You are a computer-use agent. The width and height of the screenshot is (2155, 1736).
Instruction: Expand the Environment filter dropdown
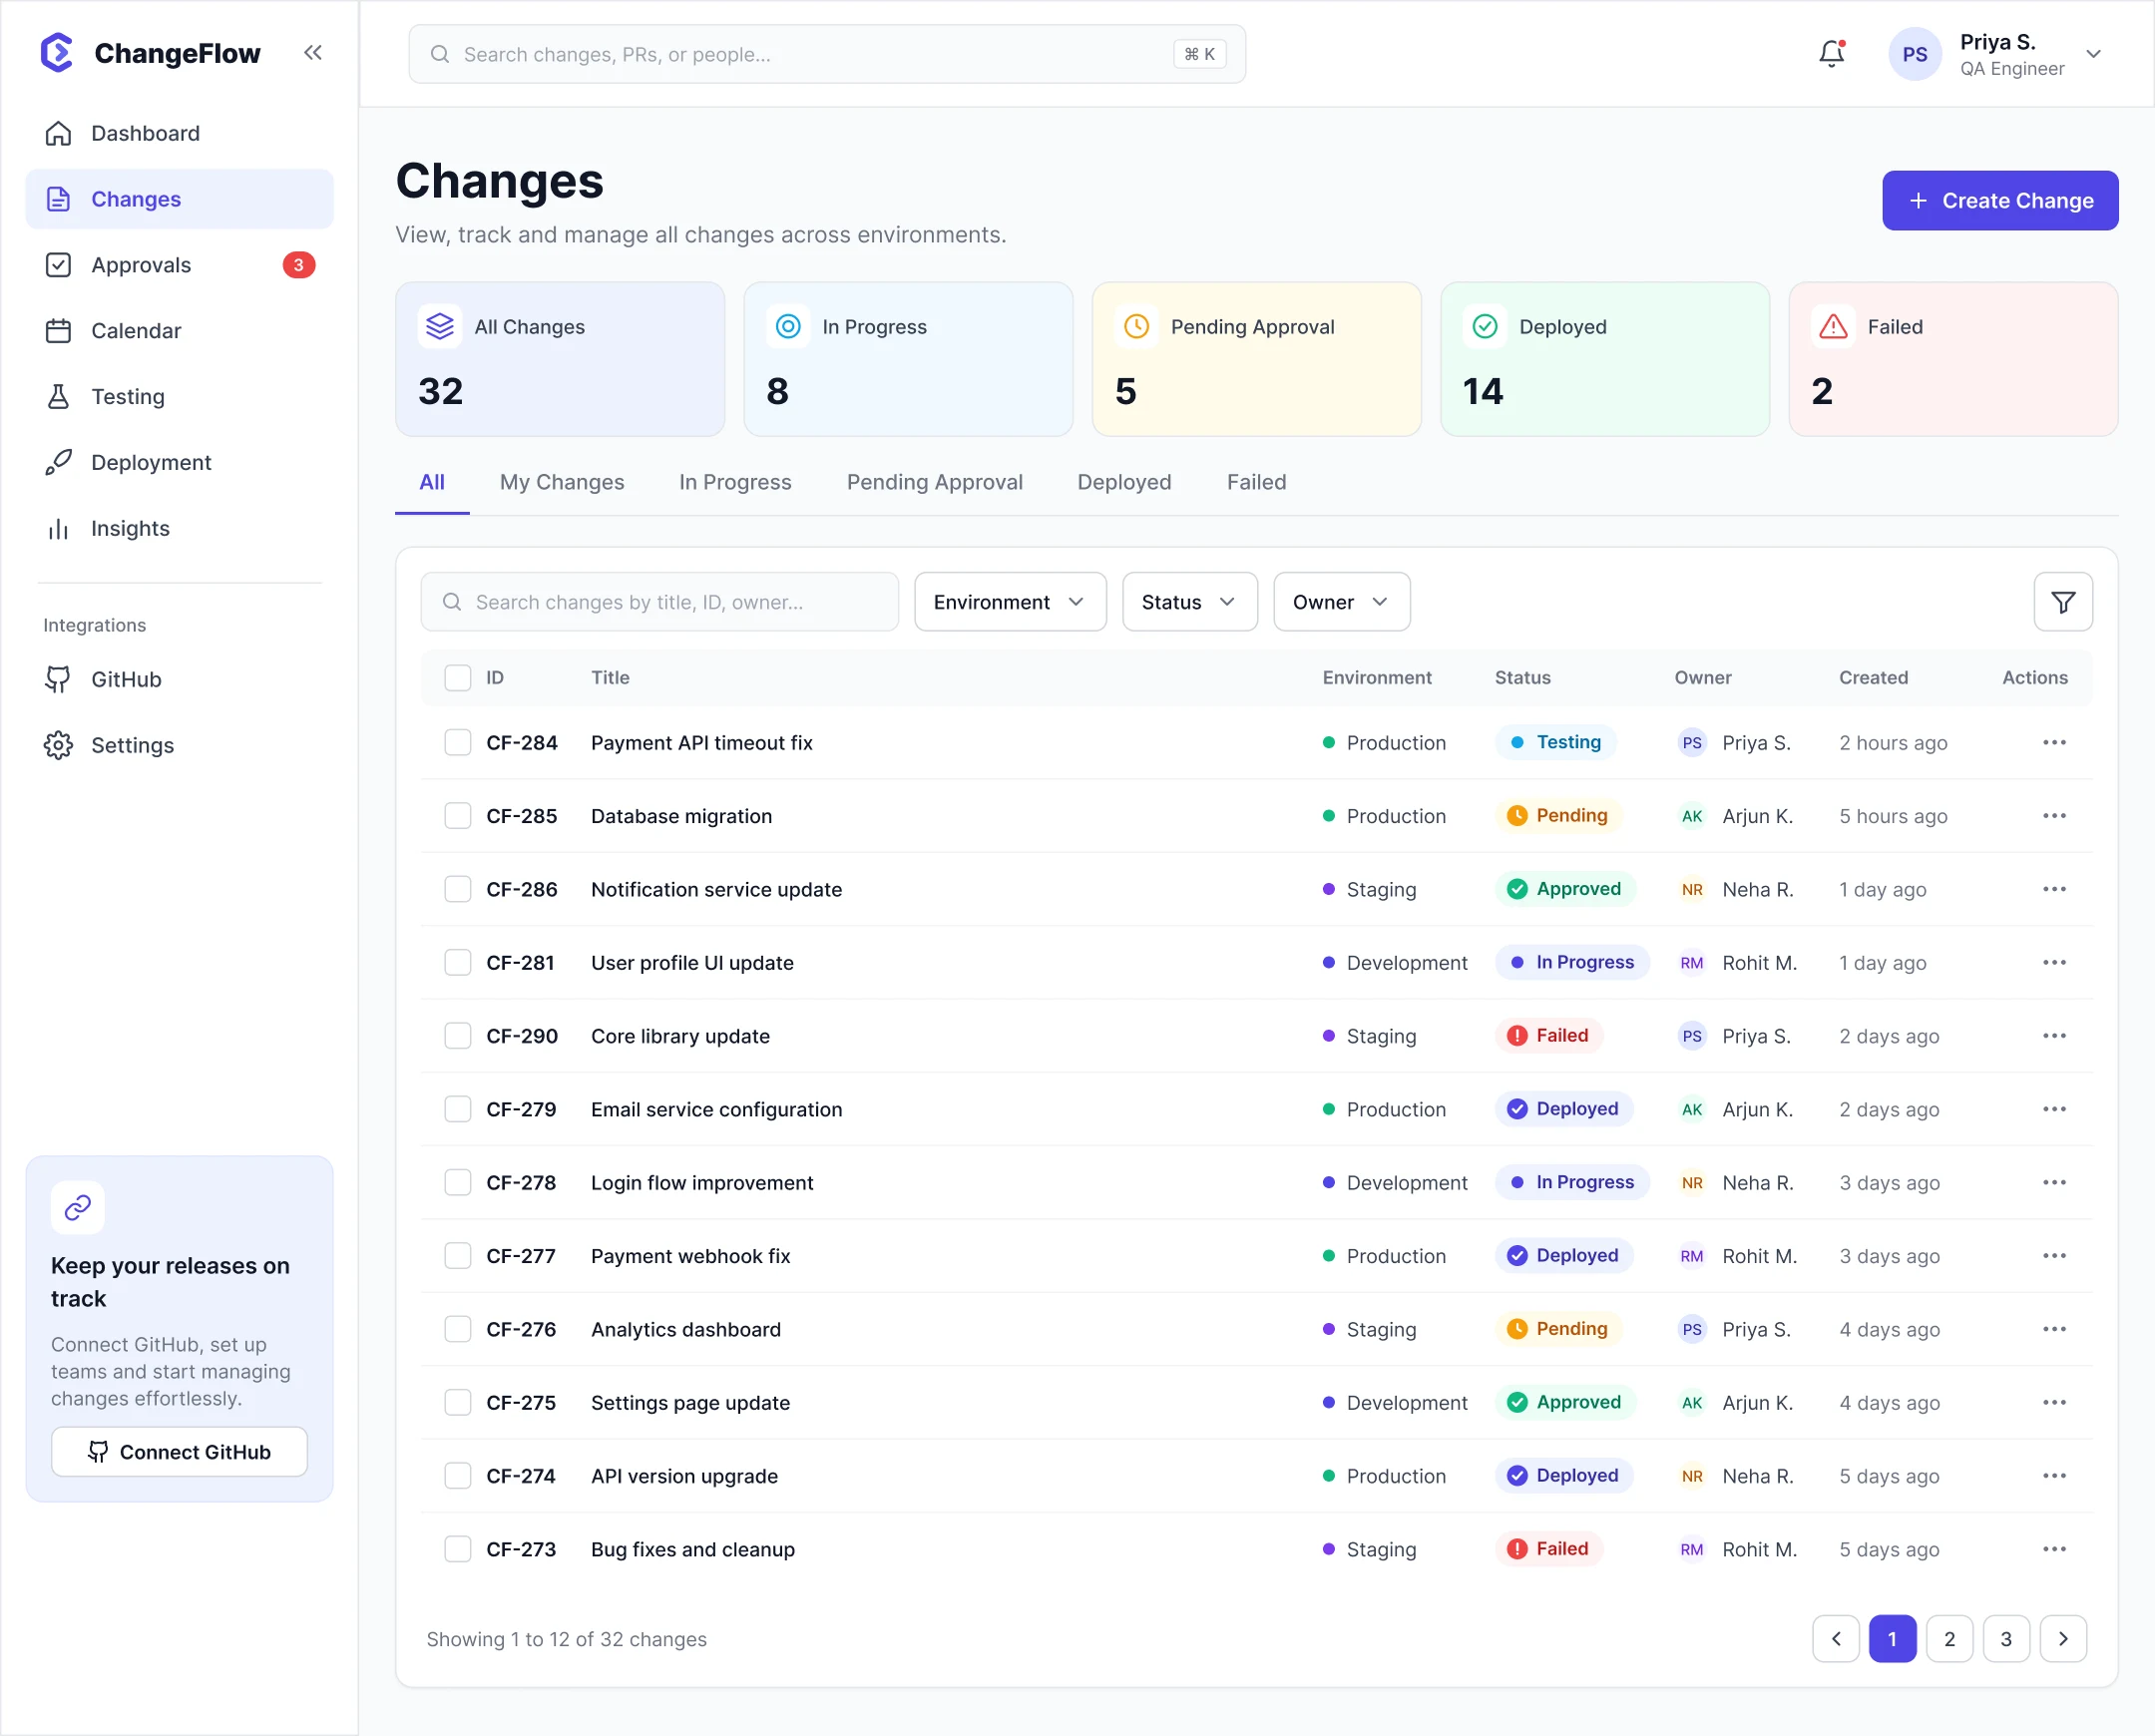click(1009, 602)
